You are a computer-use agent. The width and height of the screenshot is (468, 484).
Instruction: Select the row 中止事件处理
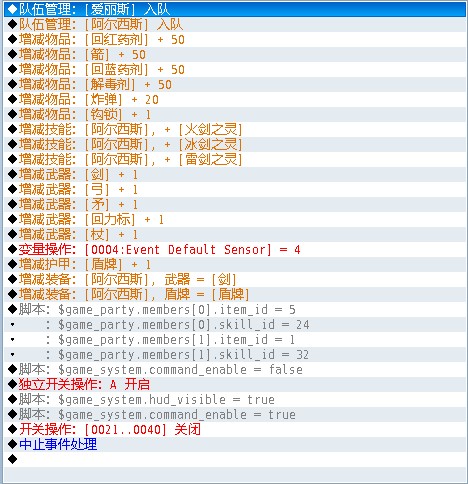[x=235, y=444]
